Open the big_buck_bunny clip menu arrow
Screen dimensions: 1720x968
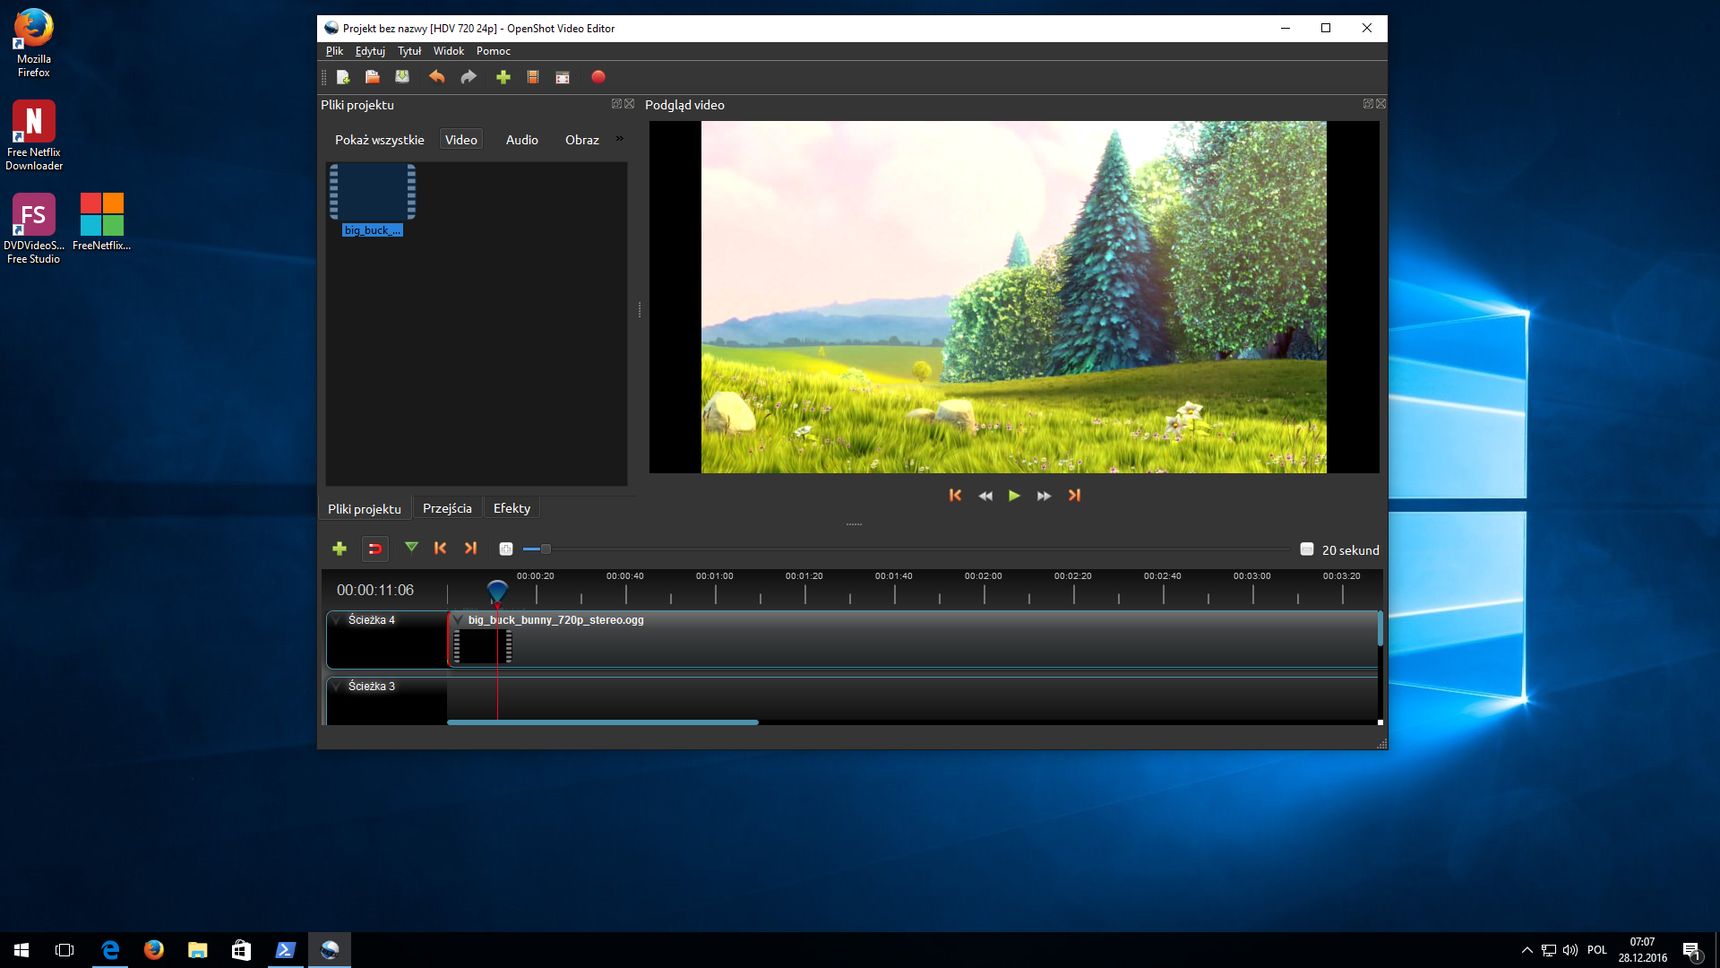coord(458,620)
